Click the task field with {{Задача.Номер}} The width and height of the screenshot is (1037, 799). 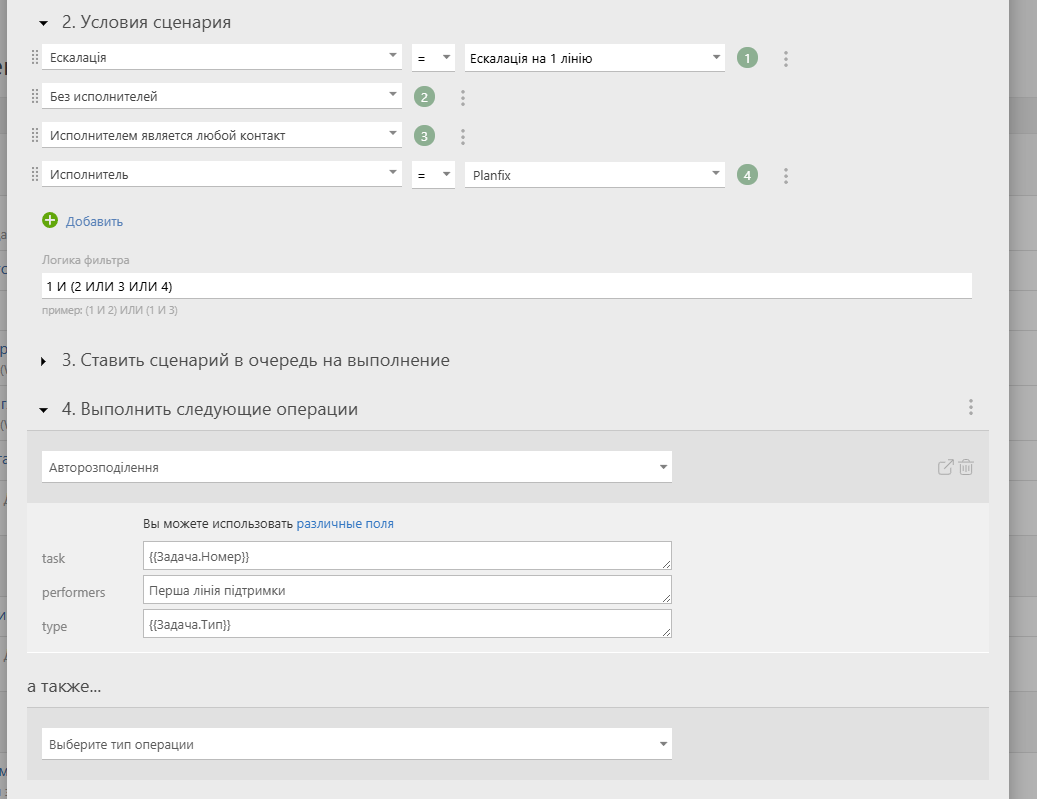(407, 556)
